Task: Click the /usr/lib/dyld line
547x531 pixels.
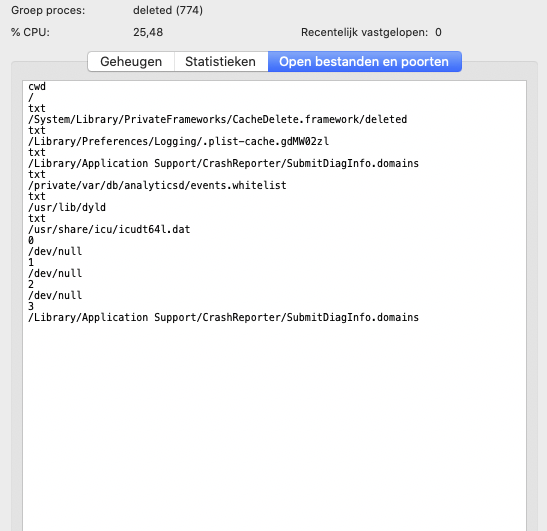Action: [67, 207]
